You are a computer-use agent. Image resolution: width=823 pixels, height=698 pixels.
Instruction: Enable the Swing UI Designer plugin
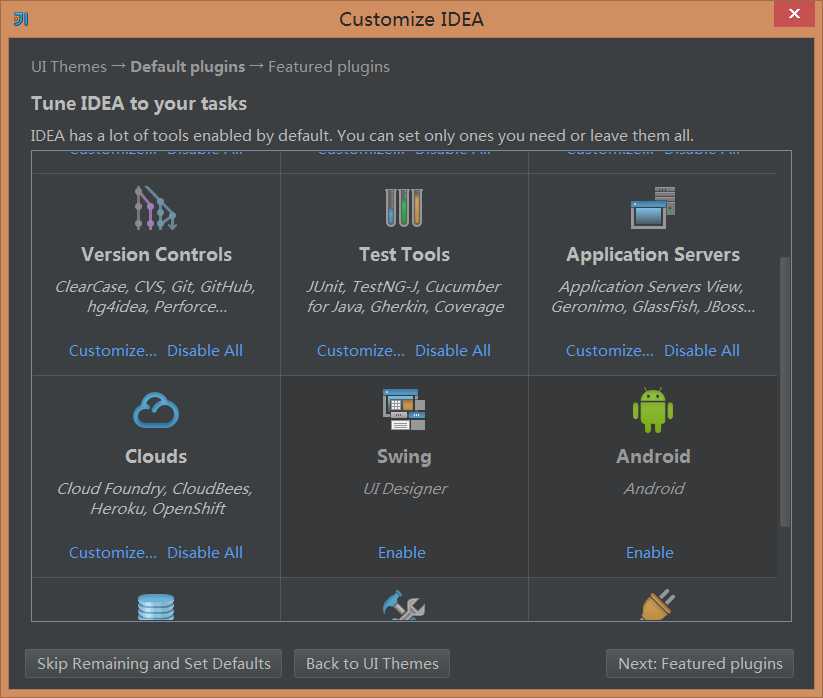coord(402,553)
